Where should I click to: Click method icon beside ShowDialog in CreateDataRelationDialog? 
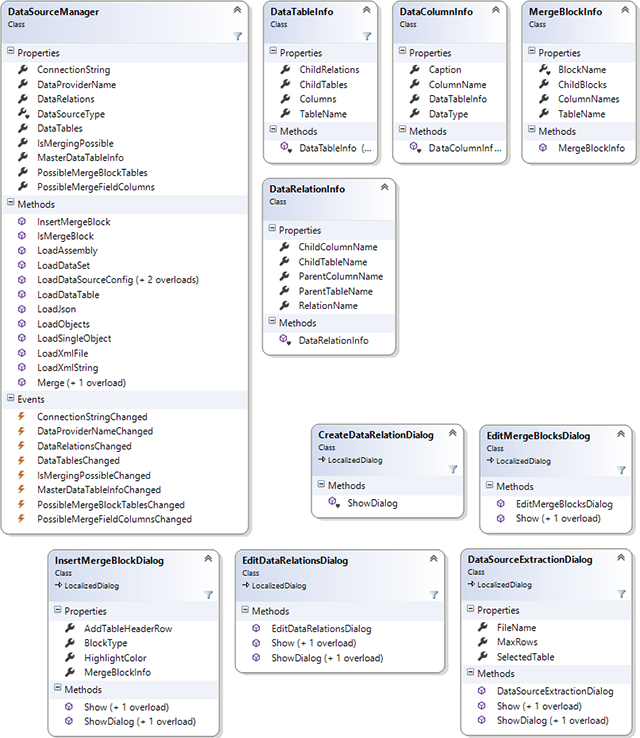coord(334,503)
